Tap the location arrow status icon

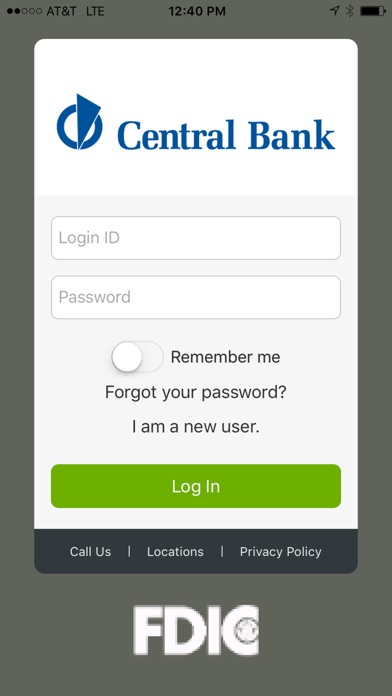click(335, 11)
